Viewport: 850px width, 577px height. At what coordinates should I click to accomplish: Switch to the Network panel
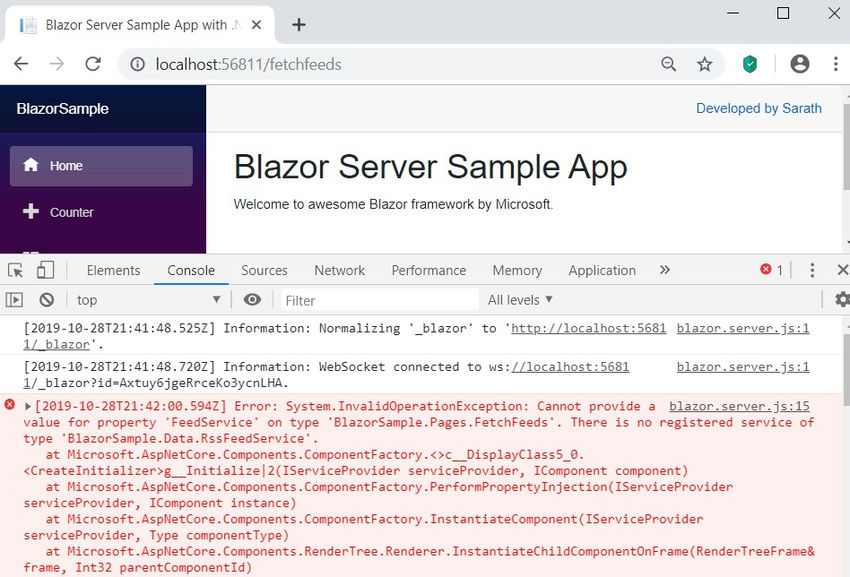pyautogui.click(x=339, y=270)
